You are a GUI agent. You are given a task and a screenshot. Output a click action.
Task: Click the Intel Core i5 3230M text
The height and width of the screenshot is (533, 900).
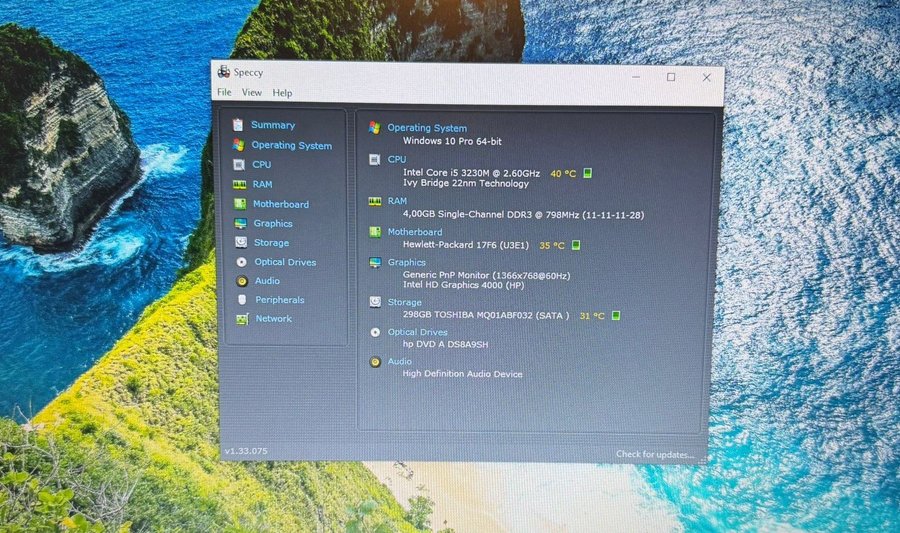point(471,173)
